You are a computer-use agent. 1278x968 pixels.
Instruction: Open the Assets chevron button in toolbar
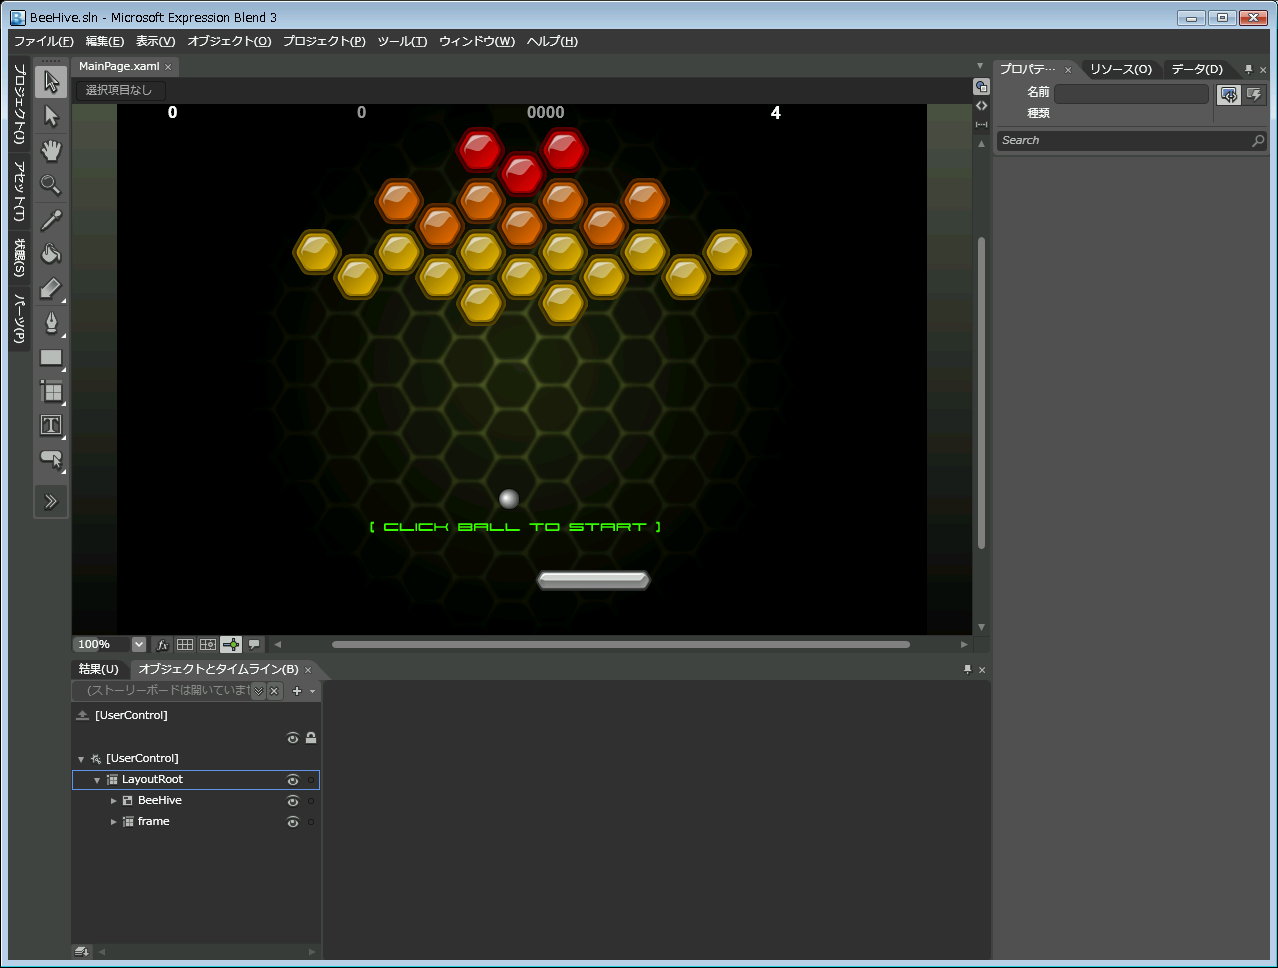click(51, 501)
